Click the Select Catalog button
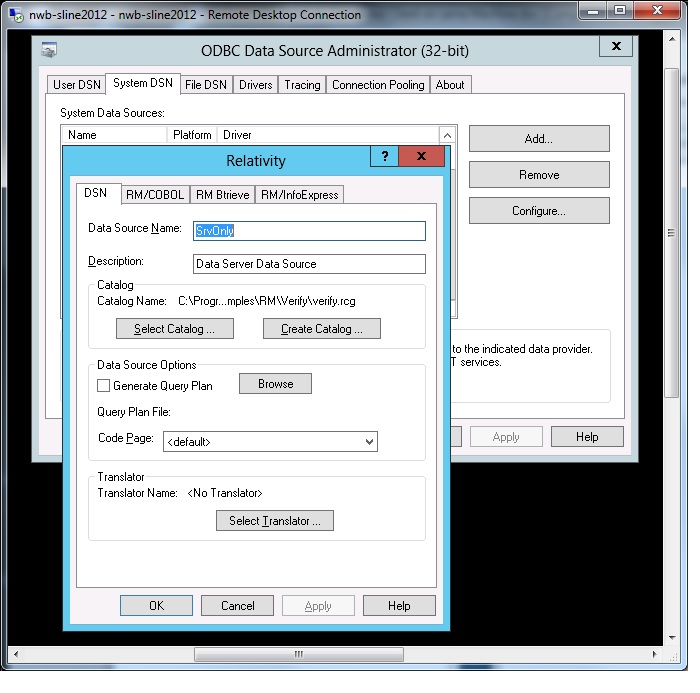Screen dimensions: 700x693 click(x=175, y=329)
